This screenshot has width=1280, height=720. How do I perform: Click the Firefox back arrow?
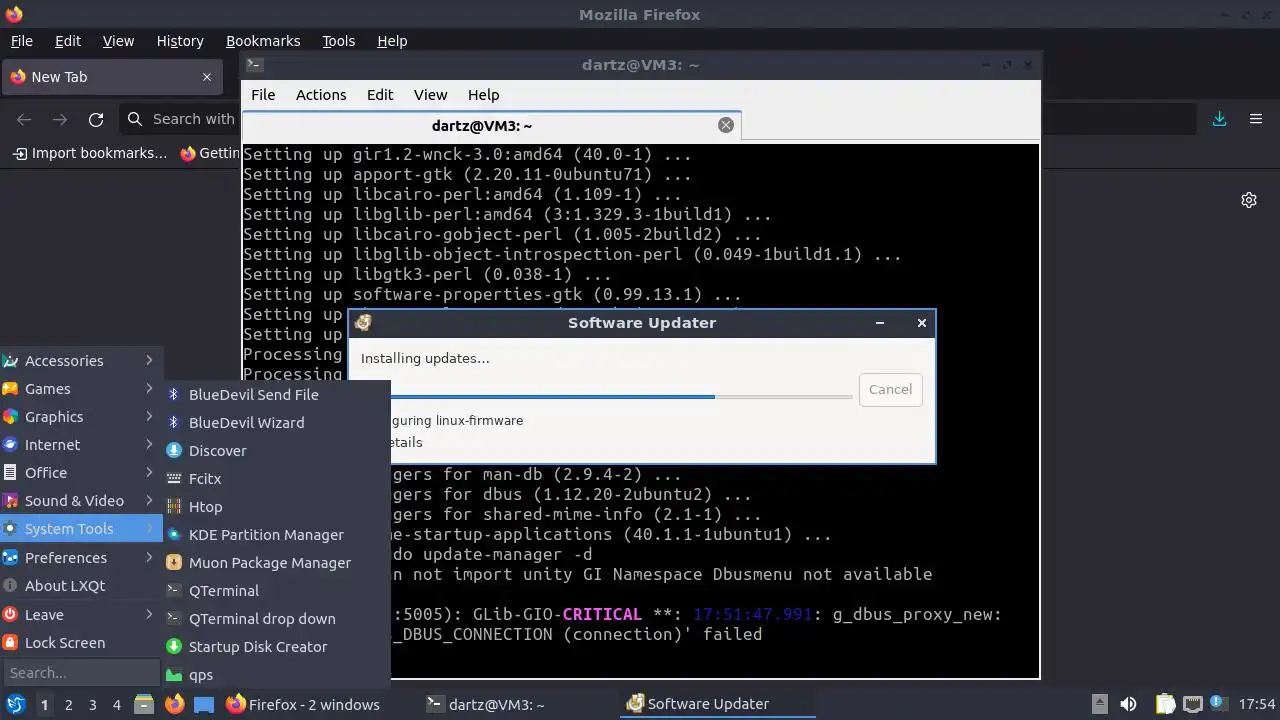24,119
